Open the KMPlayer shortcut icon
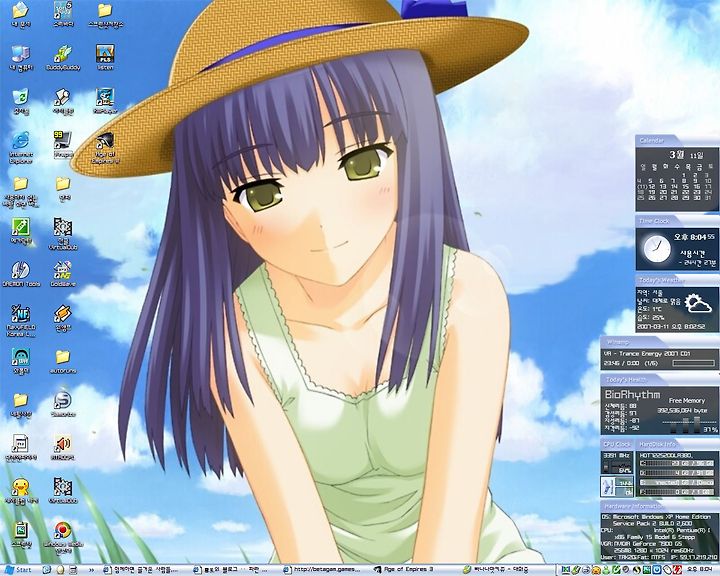The width and height of the screenshot is (720, 576). (x=105, y=100)
